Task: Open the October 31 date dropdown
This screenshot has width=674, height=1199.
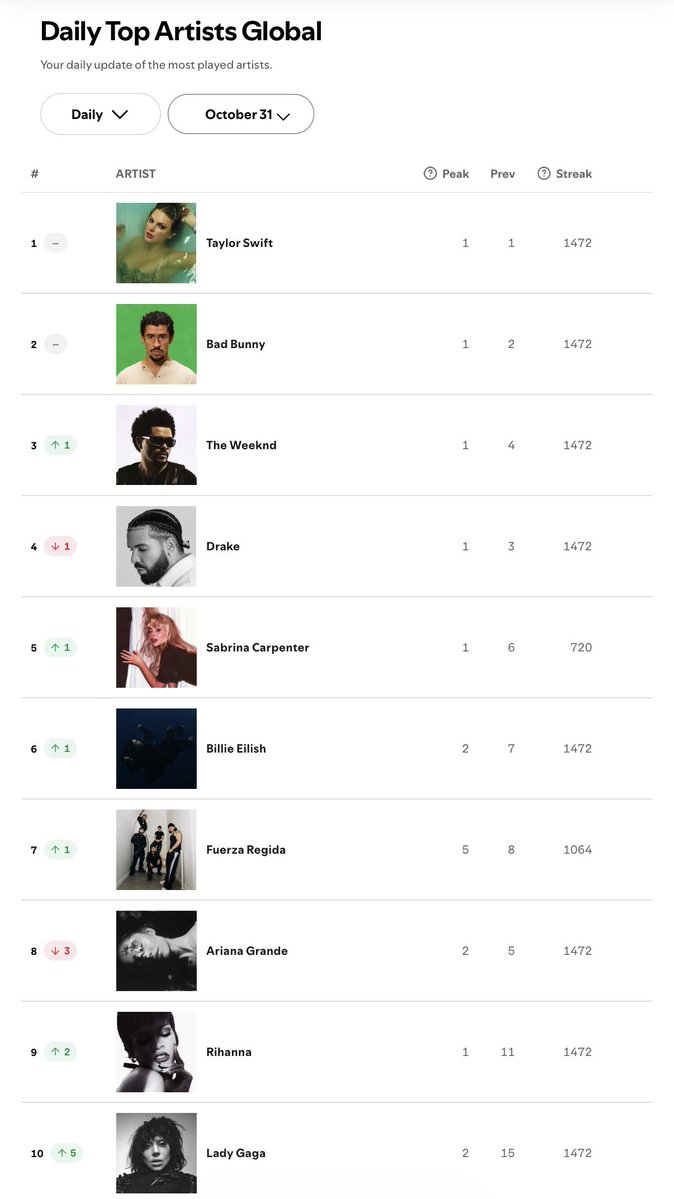Action: (241, 114)
